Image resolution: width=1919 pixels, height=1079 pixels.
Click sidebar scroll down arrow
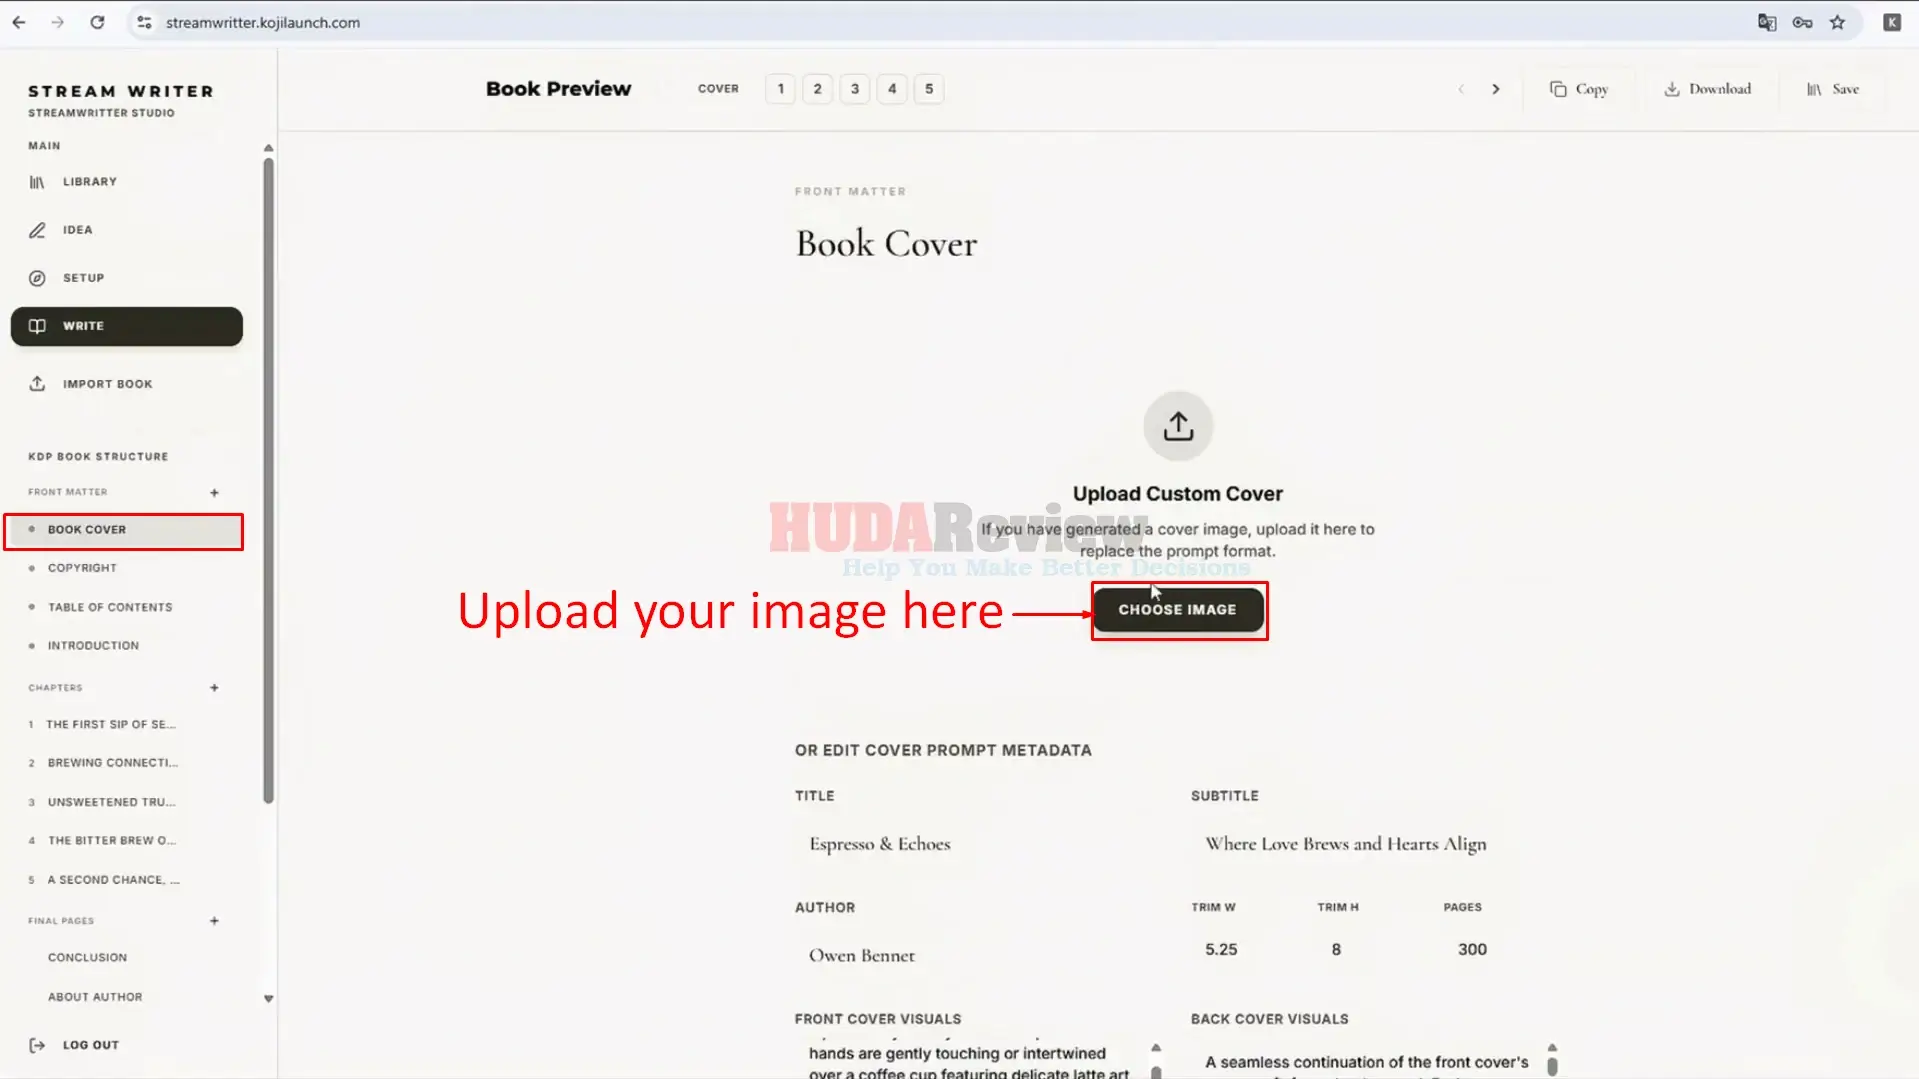[268, 998]
